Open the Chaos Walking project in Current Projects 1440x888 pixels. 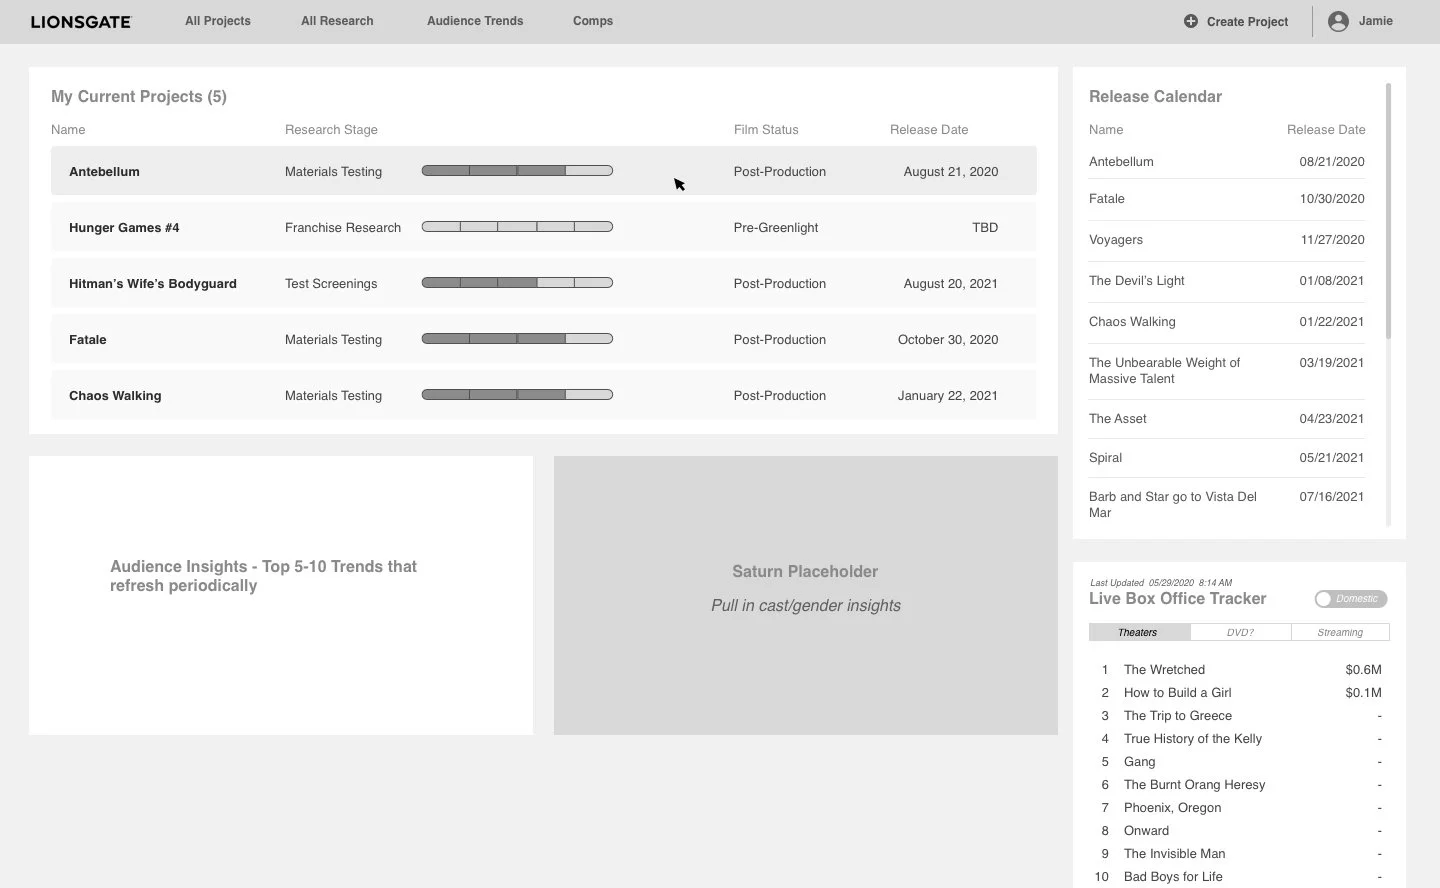pyautogui.click(x=544, y=395)
